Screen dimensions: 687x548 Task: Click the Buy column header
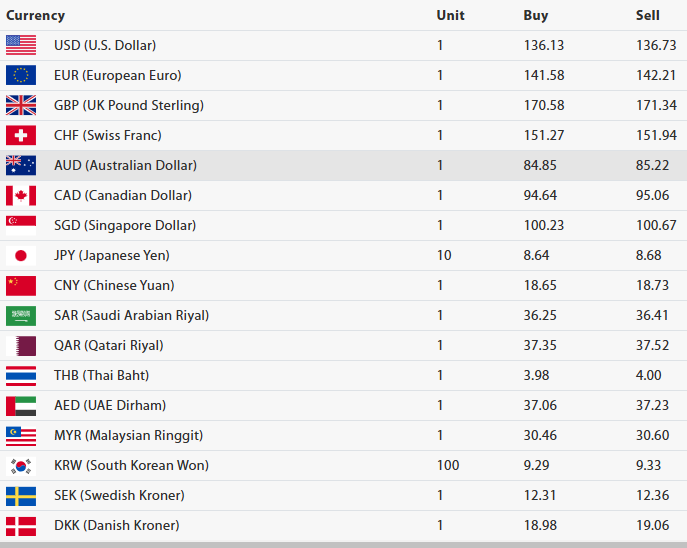click(536, 15)
